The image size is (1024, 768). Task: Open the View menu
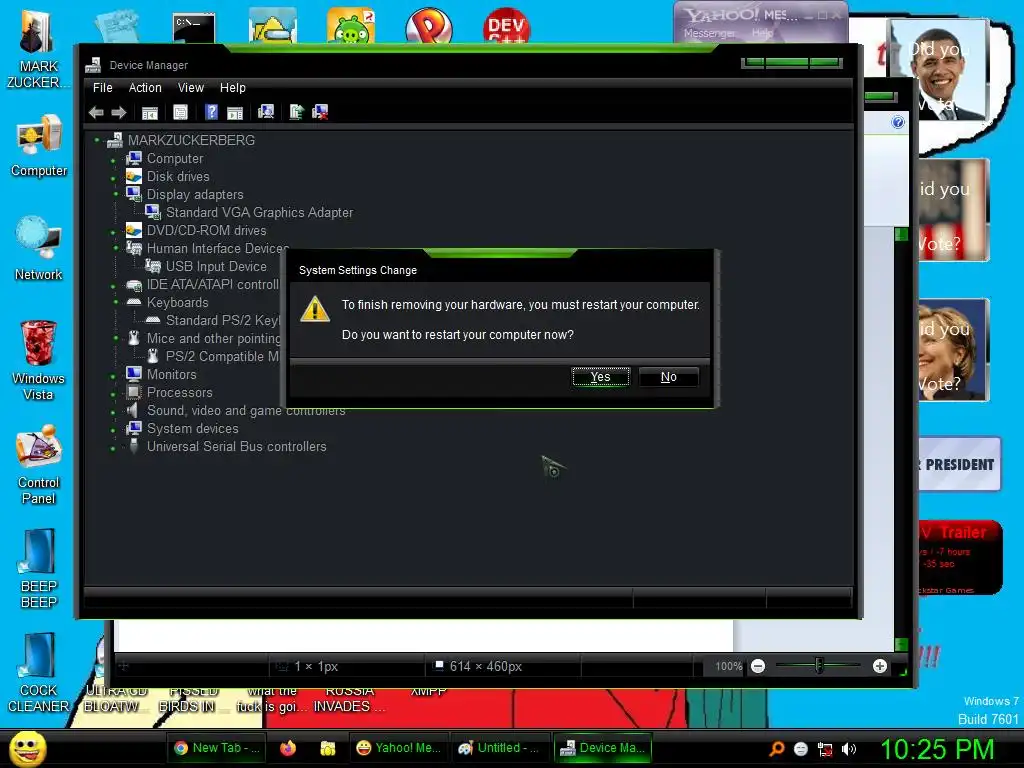(191, 88)
